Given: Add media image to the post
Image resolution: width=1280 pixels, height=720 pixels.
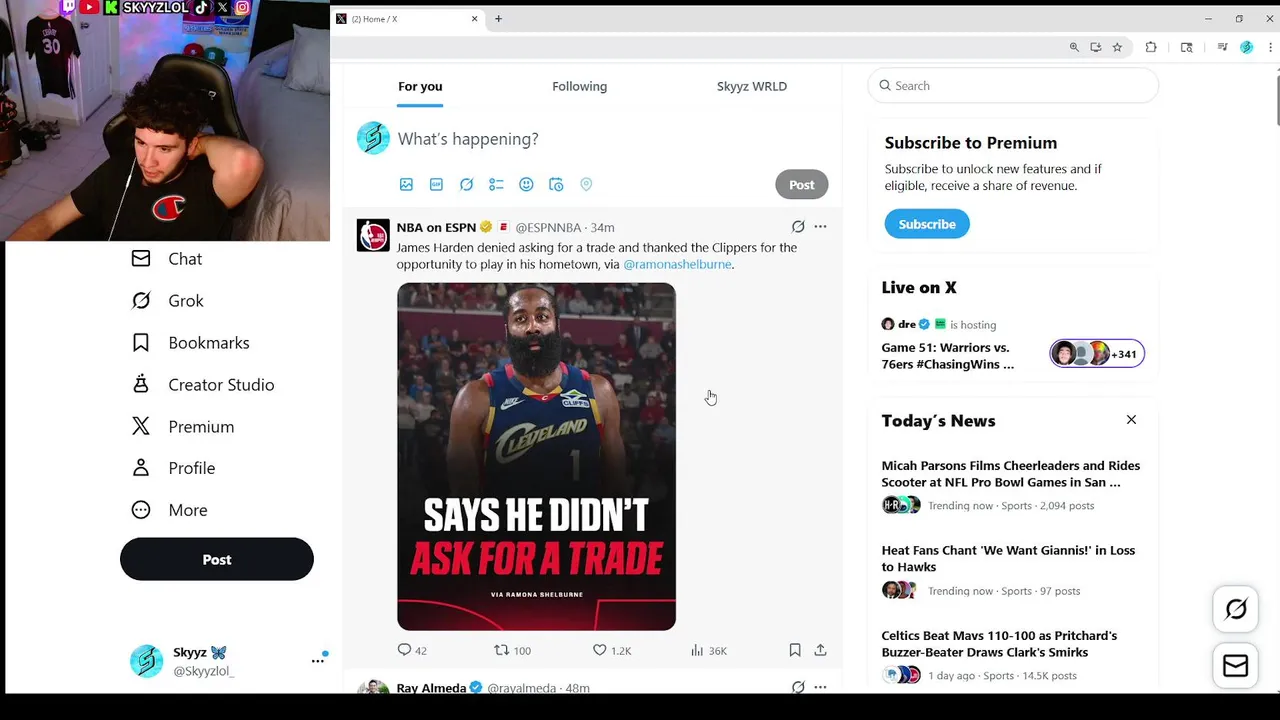Looking at the screenshot, I should [406, 184].
